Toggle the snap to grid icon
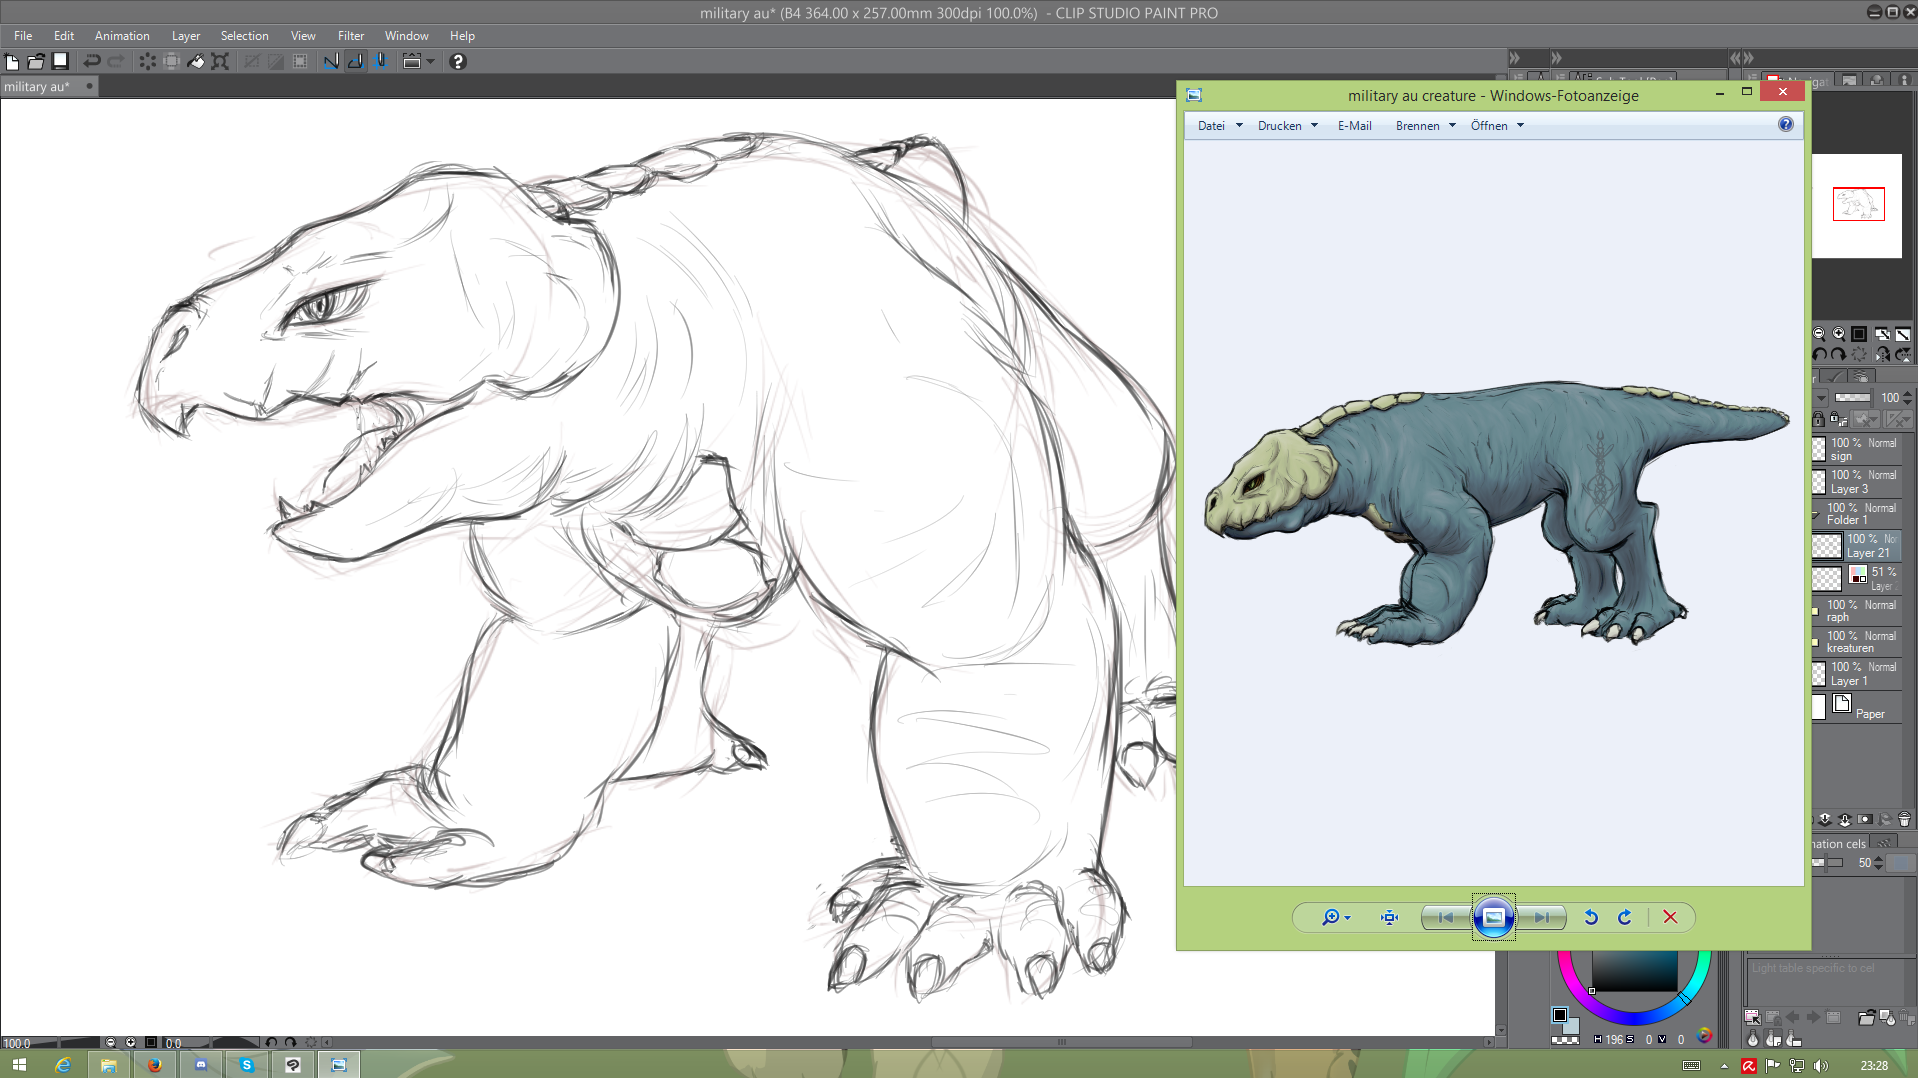The width and height of the screenshot is (1918, 1078). click(x=381, y=62)
